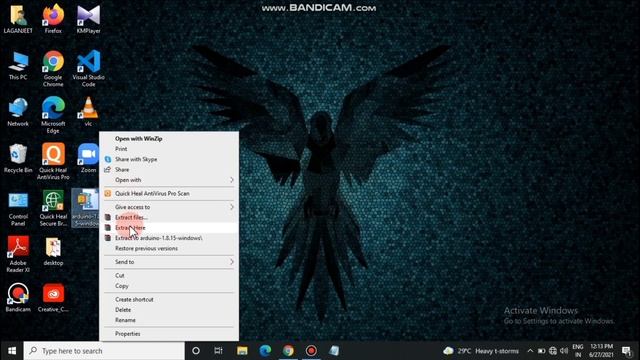Screen dimensions: 640x360
Task: Show hidden system tray icons
Action: pos(530,351)
